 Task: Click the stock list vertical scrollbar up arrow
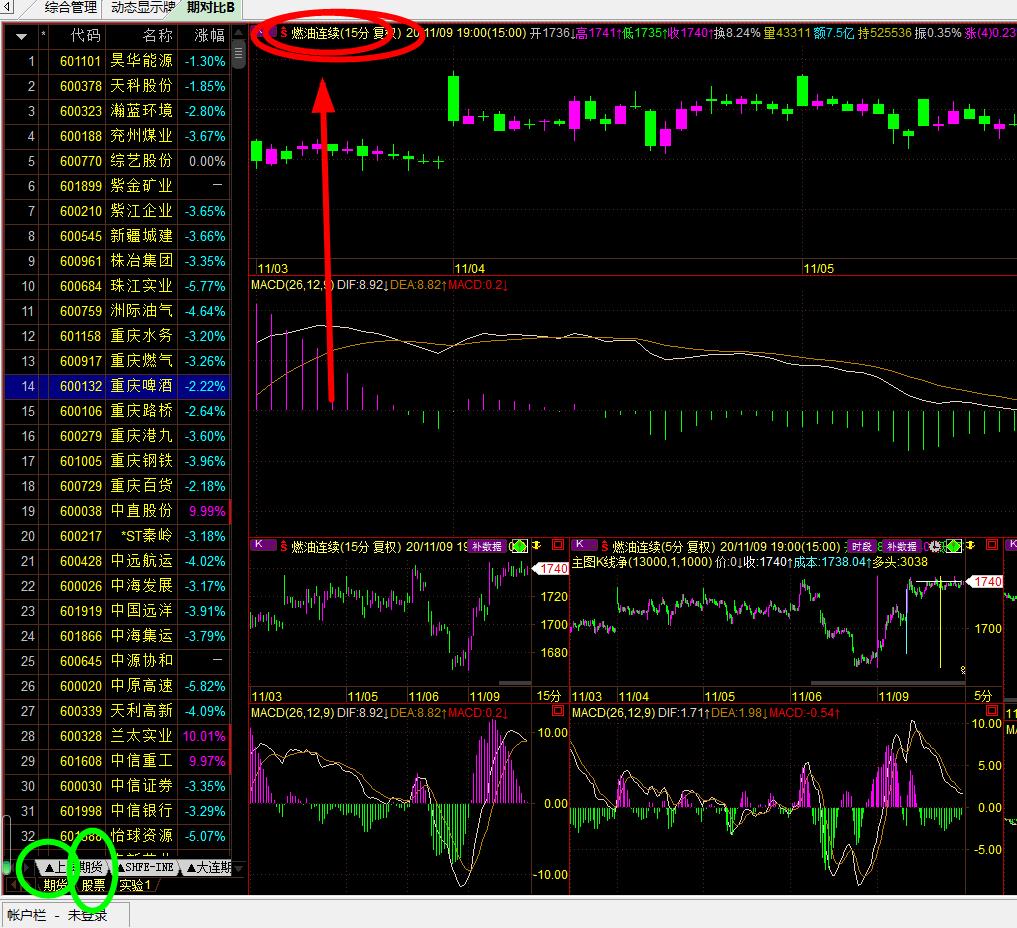click(x=239, y=32)
